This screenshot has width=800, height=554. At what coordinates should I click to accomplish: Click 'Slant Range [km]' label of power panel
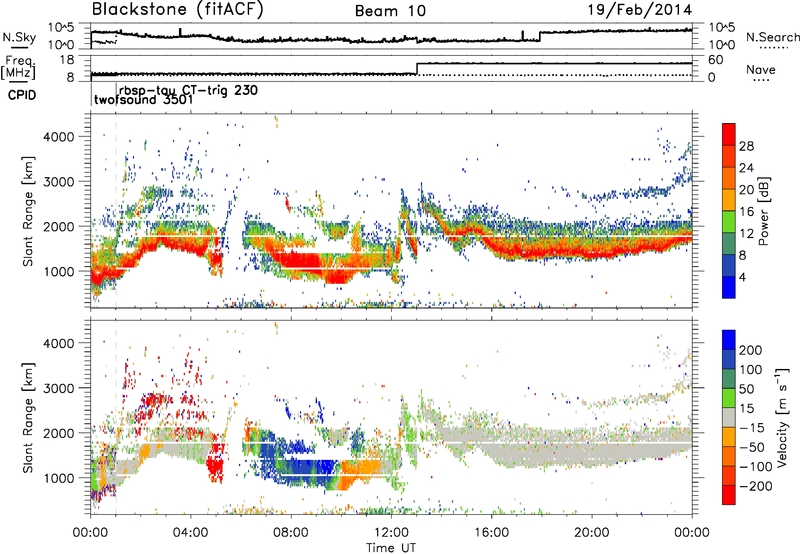(28, 211)
